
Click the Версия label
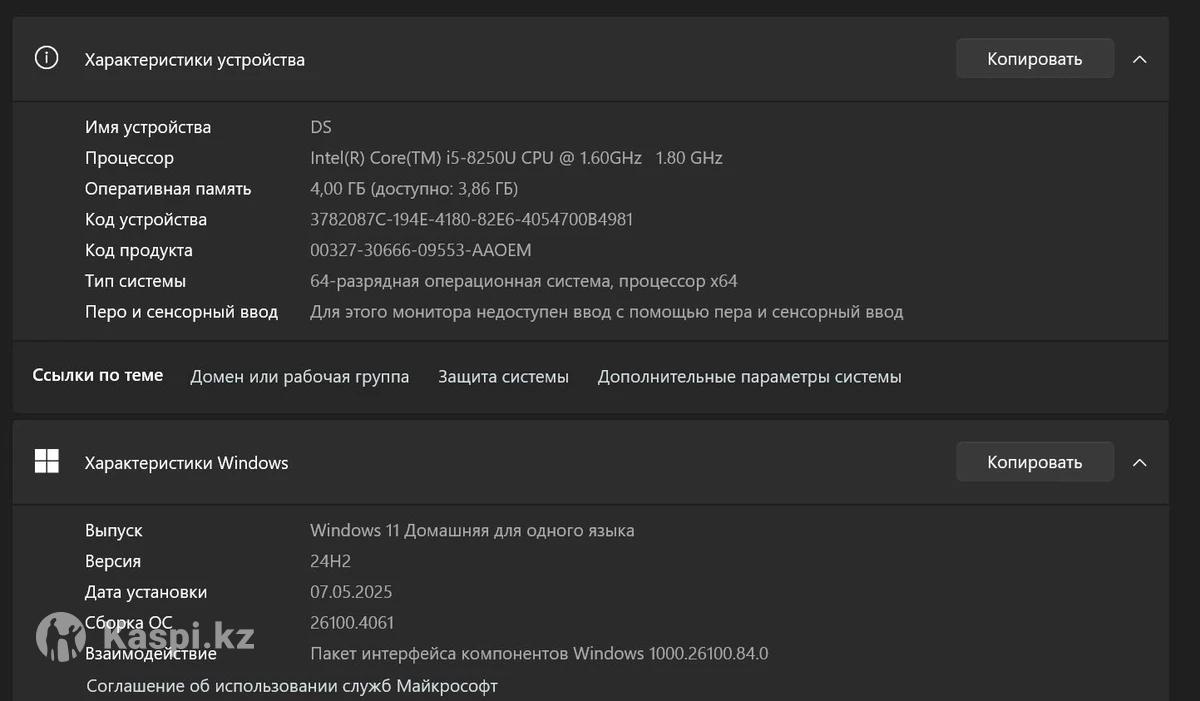(x=113, y=561)
